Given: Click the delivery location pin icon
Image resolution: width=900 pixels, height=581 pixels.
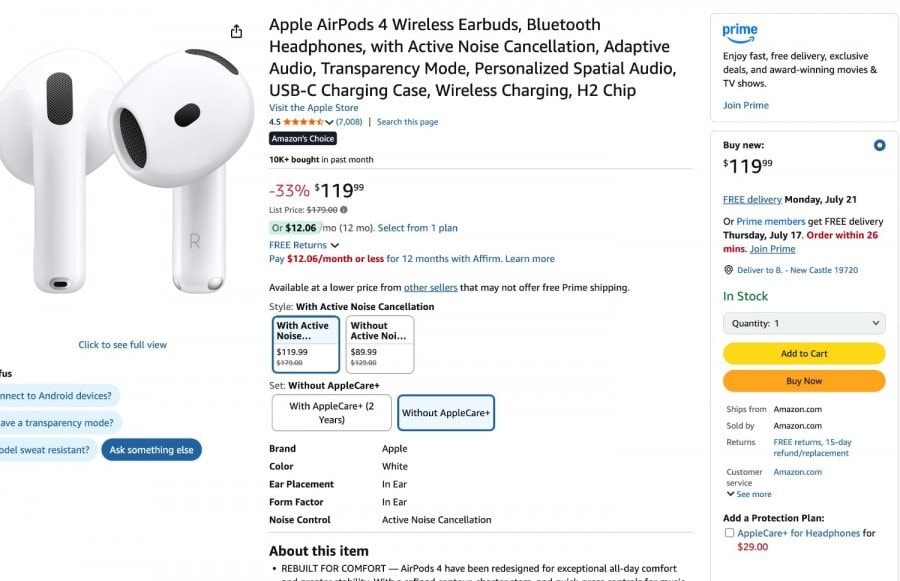Looking at the screenshot, I should coord(728,270).
